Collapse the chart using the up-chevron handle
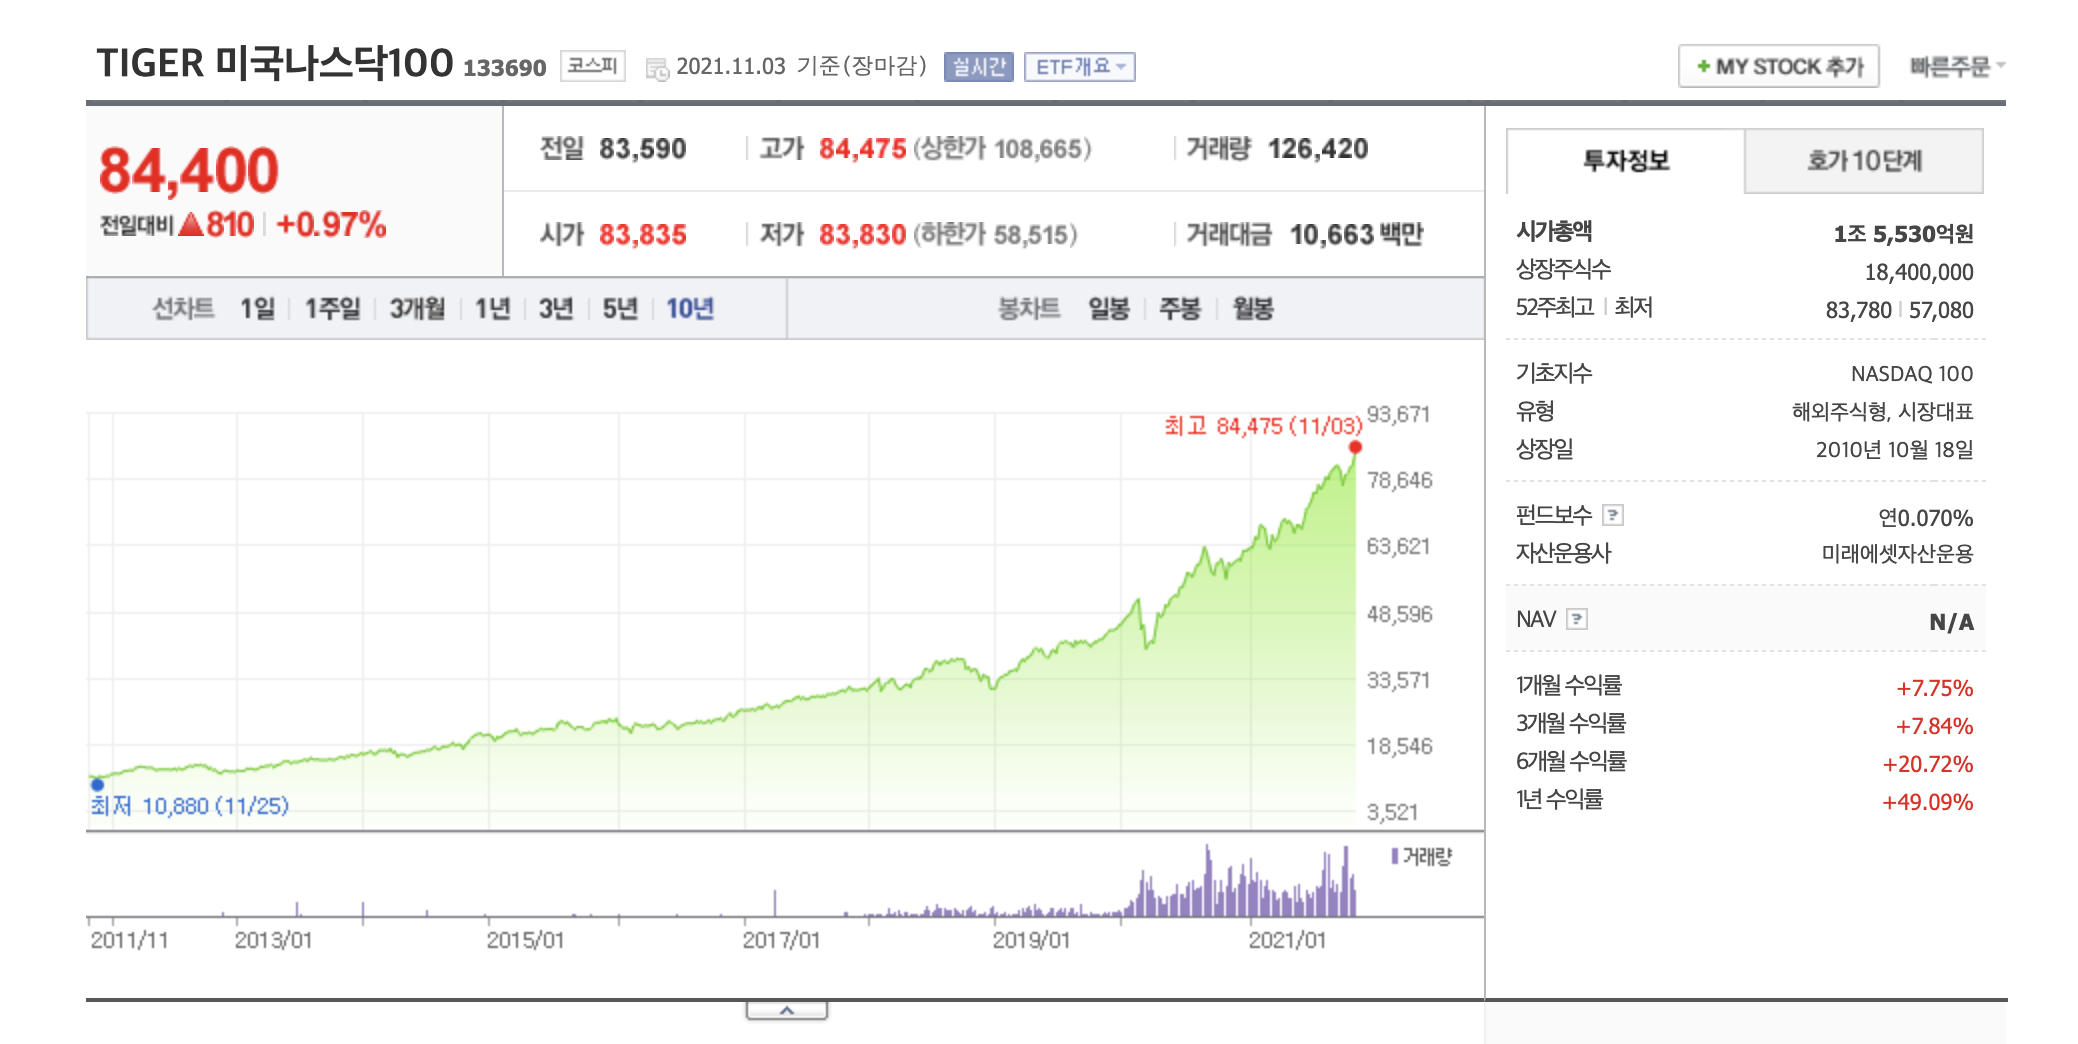 point(787,1011)
